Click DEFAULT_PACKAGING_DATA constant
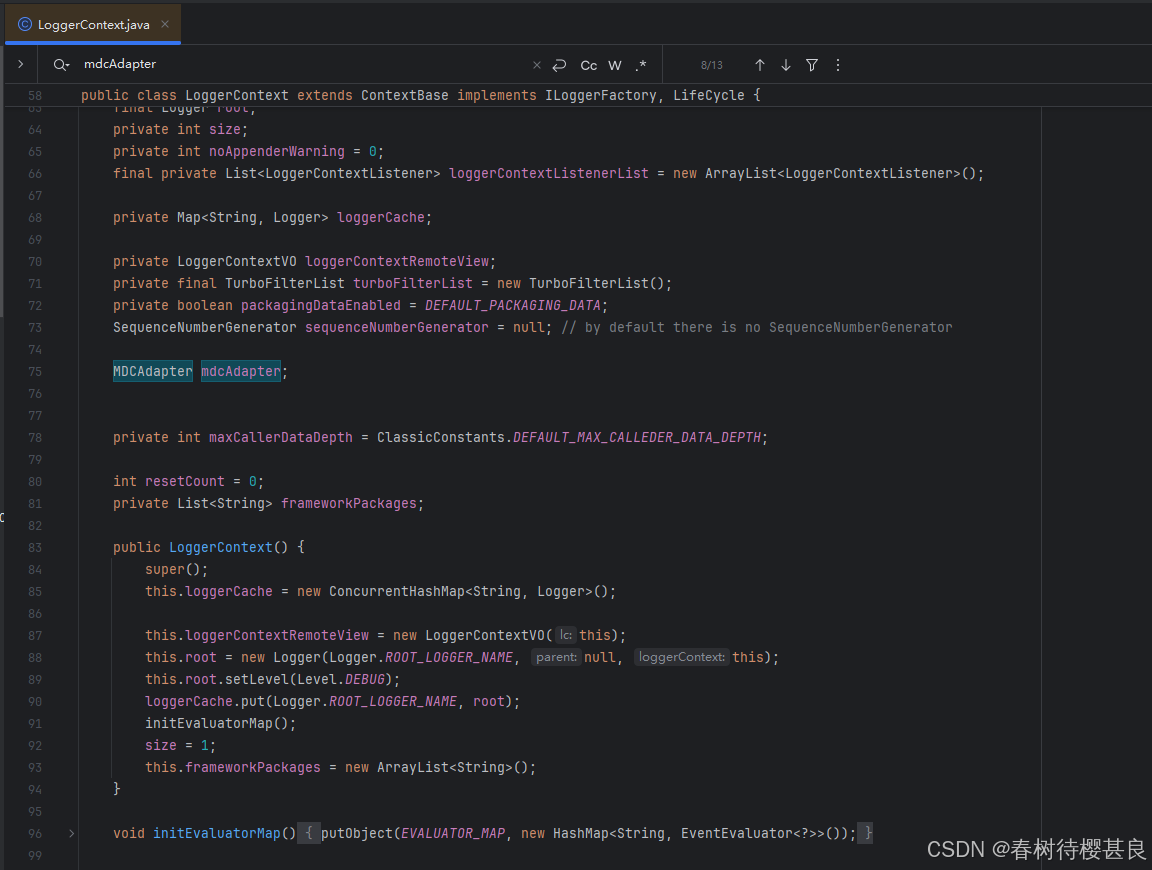Image resolution: width=1152 pixels, height=870 pixels. (x=513, y=306)
